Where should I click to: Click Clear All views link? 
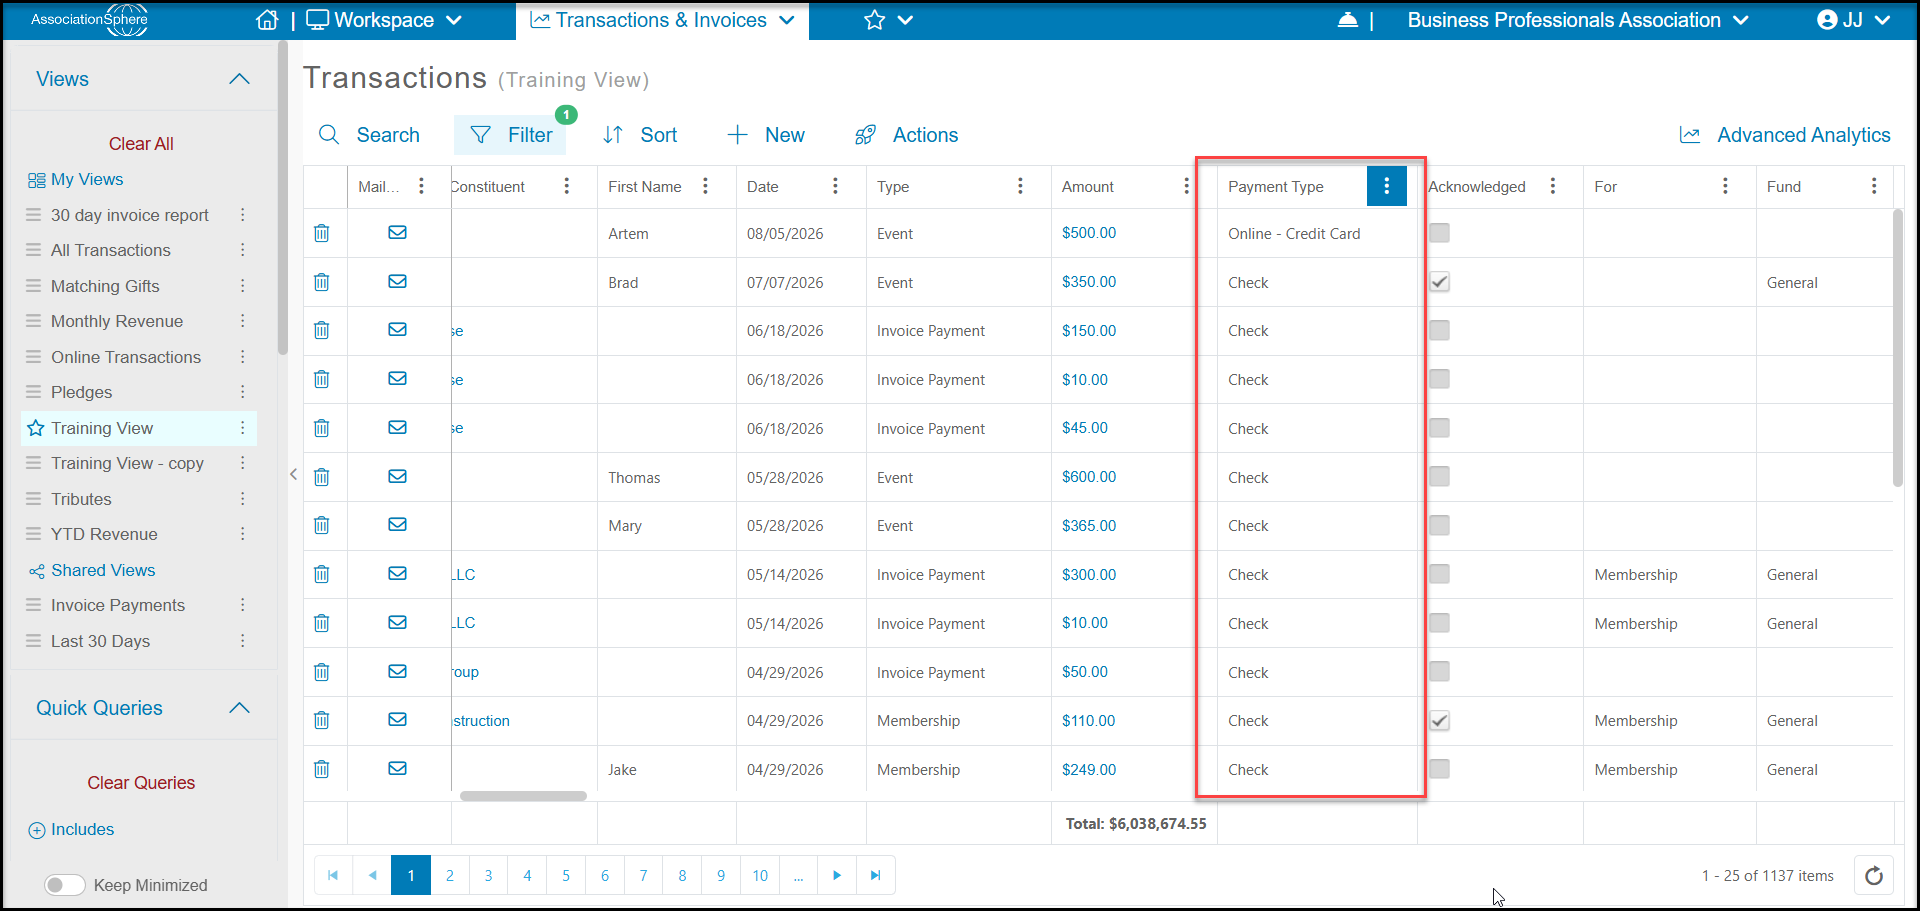[141, 144]
